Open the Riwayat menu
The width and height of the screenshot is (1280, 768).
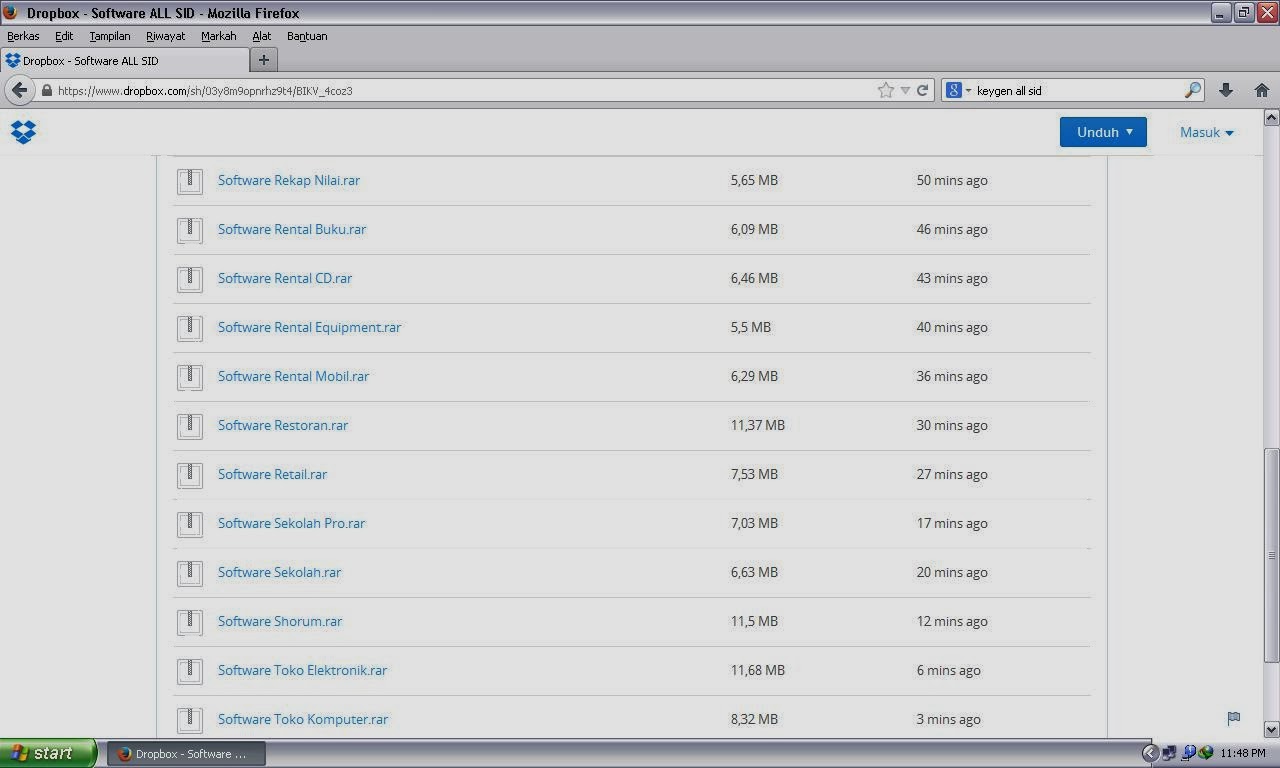165,36
